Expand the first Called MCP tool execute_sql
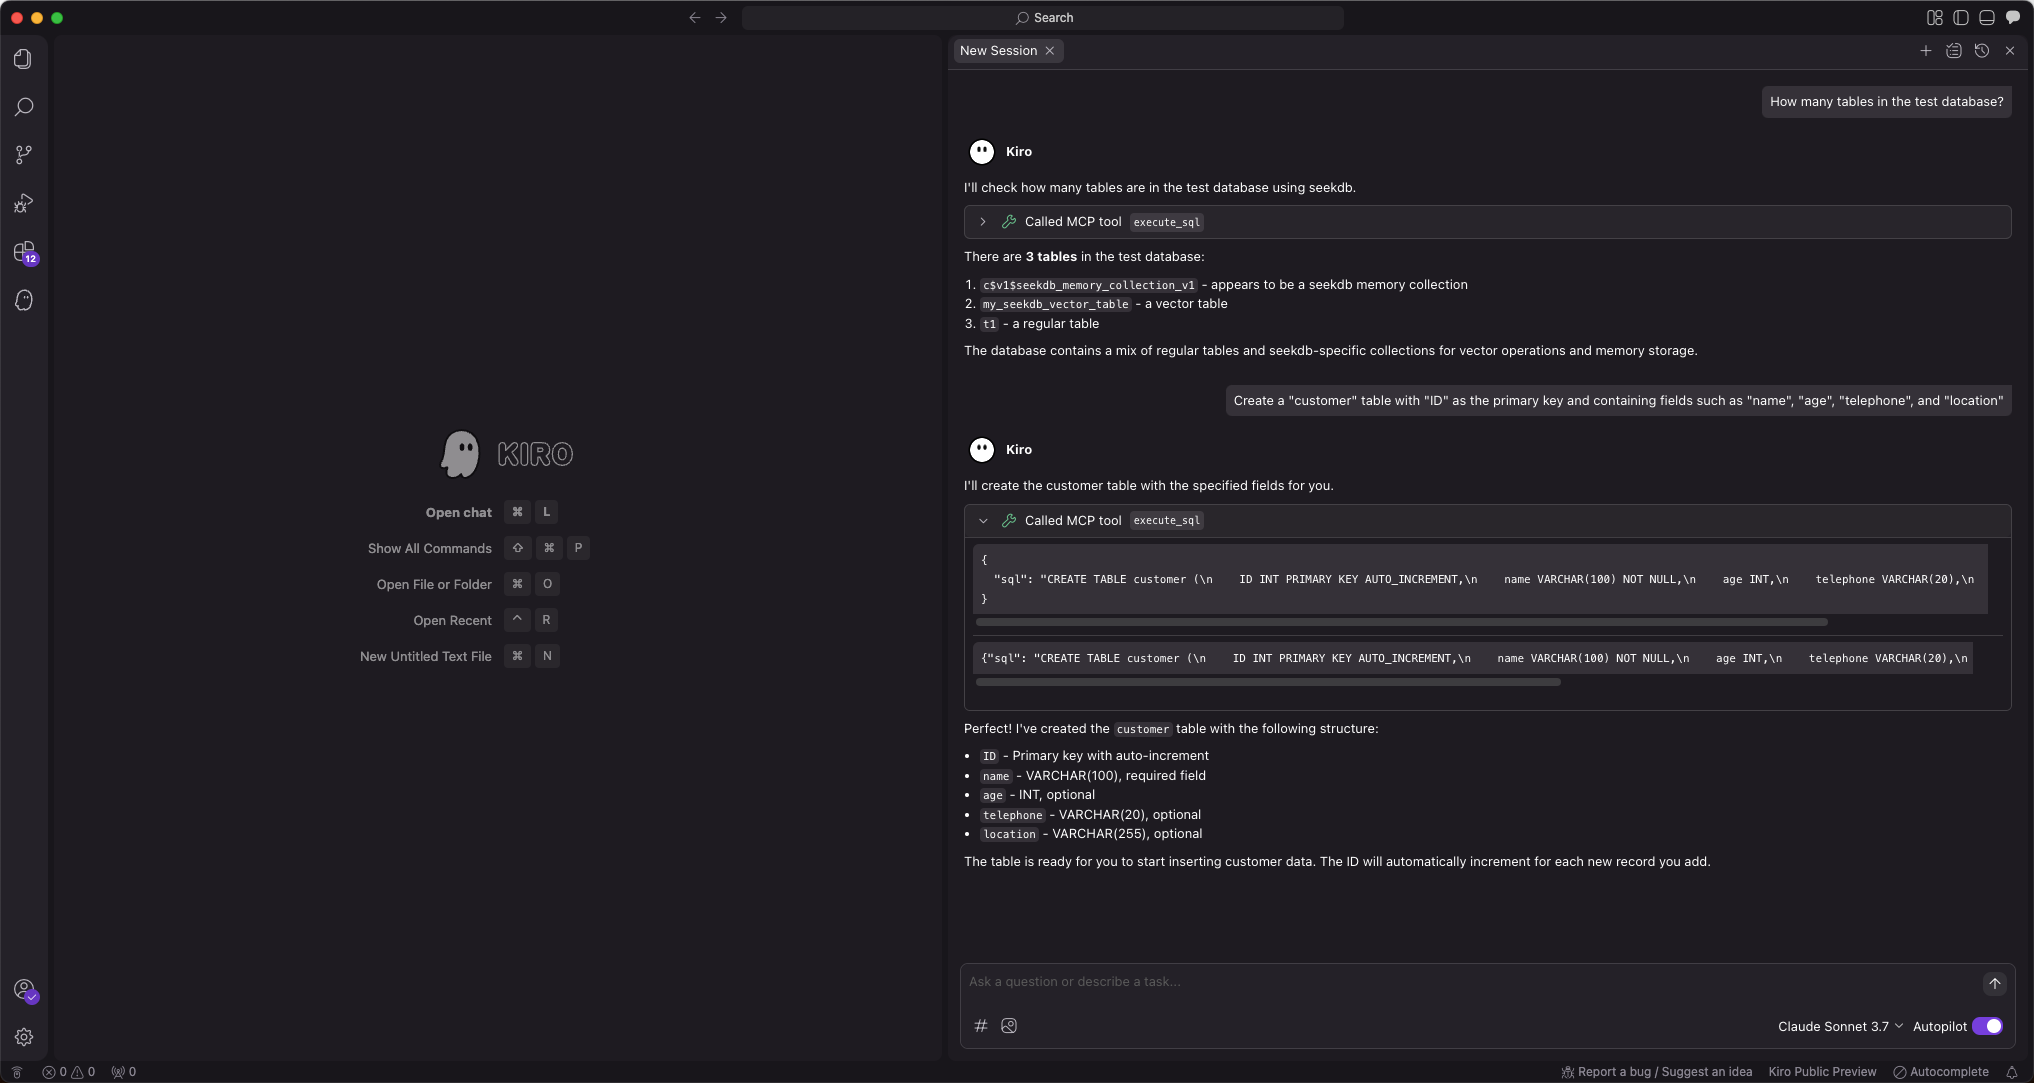The width and height of the screenshot is (2034, 1083). point(983,222)
